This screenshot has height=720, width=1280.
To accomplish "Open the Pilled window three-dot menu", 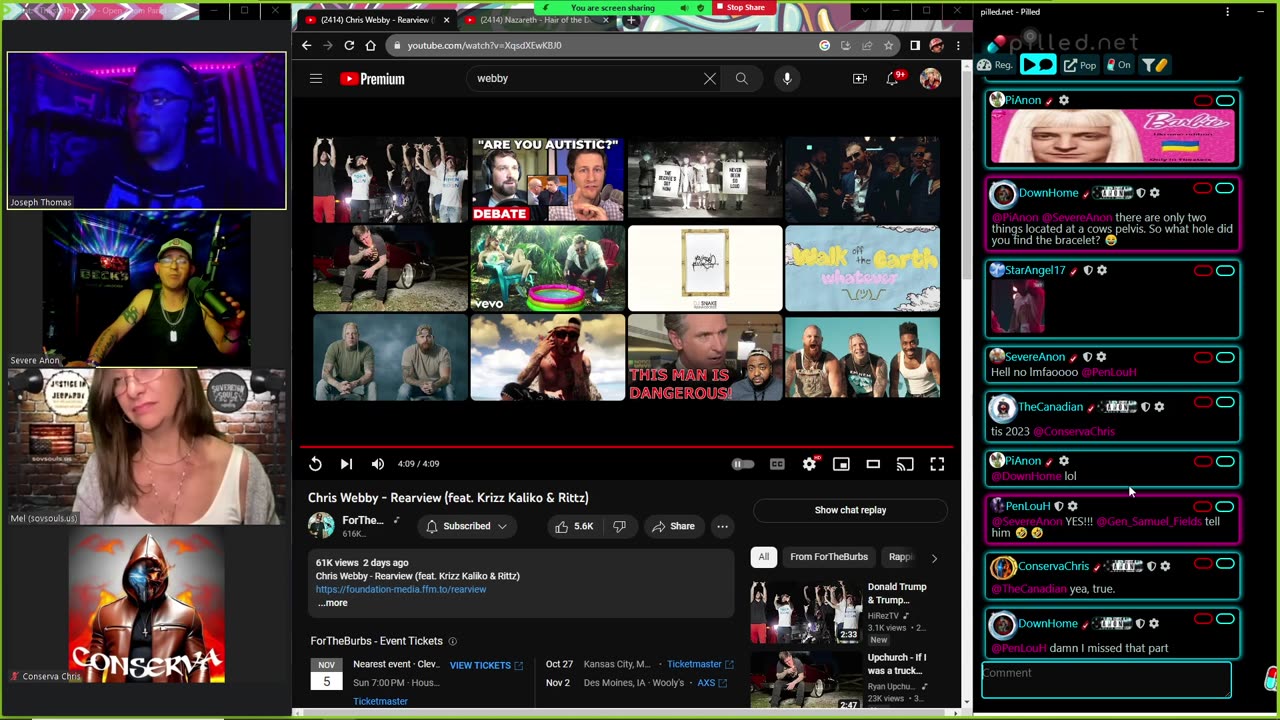I will [x=1227, y=12].
